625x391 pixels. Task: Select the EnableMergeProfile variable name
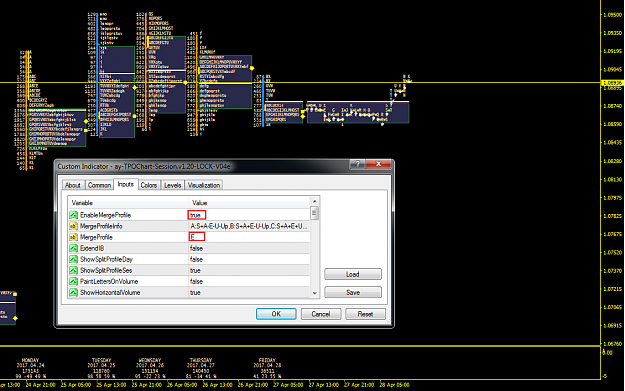(105, 215)
